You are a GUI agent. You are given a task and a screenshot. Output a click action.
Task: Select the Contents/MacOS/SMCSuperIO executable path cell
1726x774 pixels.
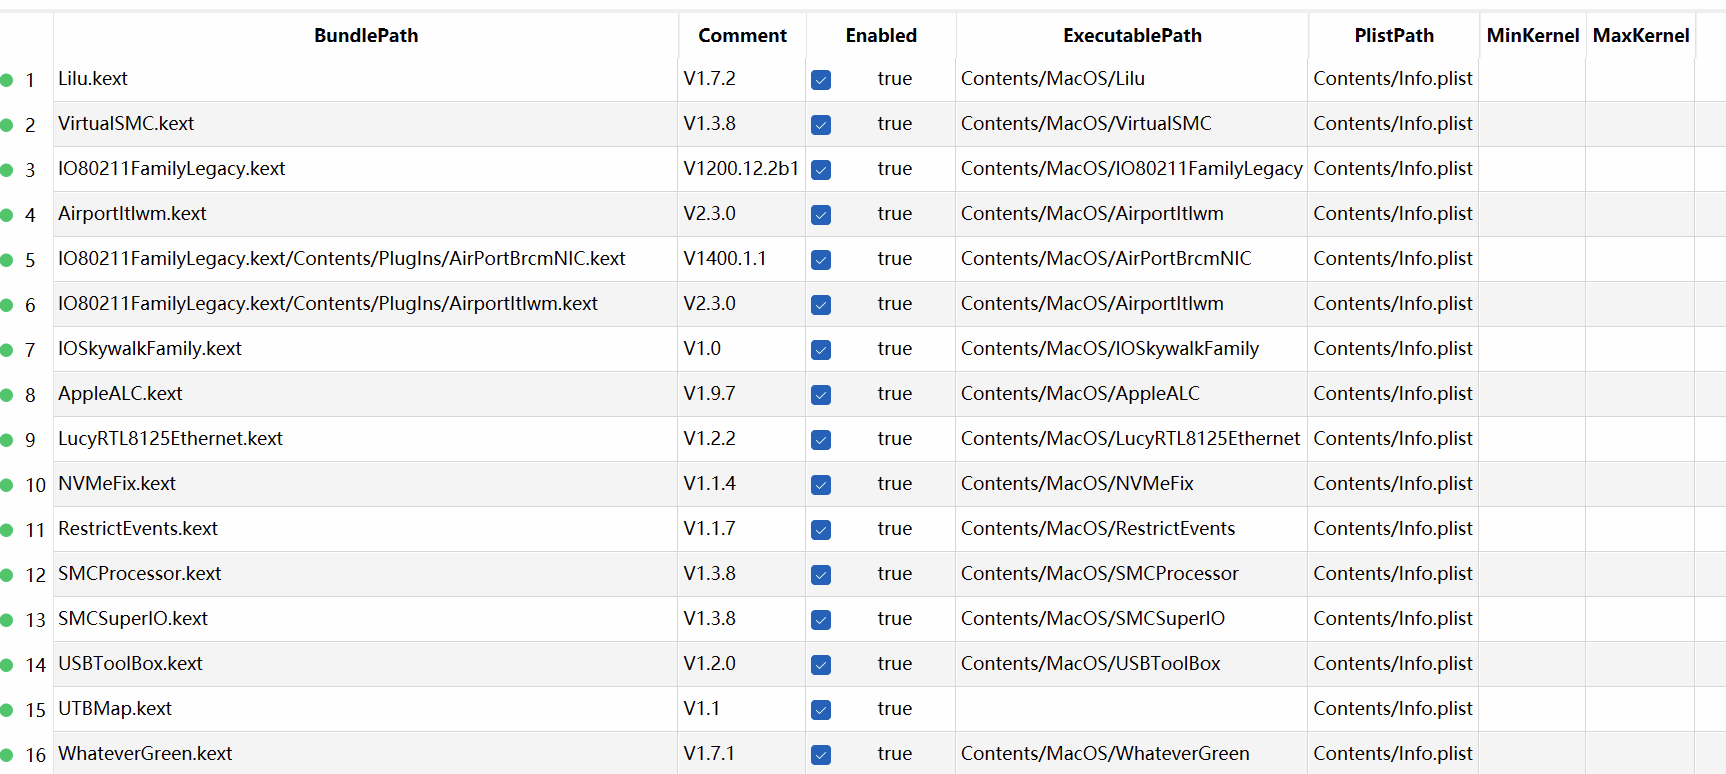pos(1092,619)
